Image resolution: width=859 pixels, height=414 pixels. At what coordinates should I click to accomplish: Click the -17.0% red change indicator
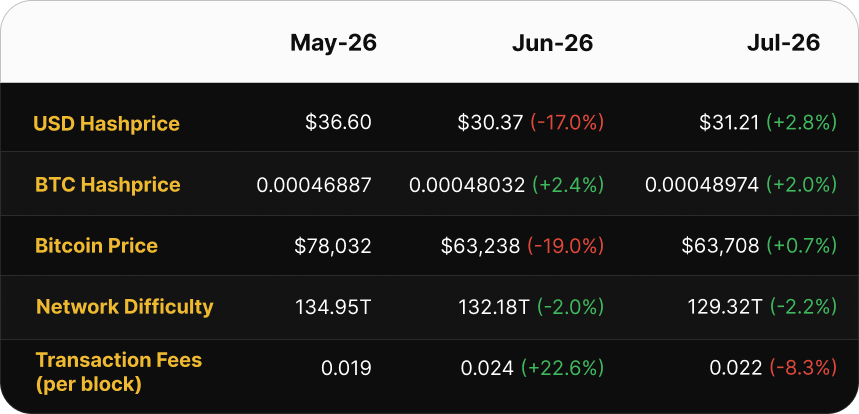(566, 122)
